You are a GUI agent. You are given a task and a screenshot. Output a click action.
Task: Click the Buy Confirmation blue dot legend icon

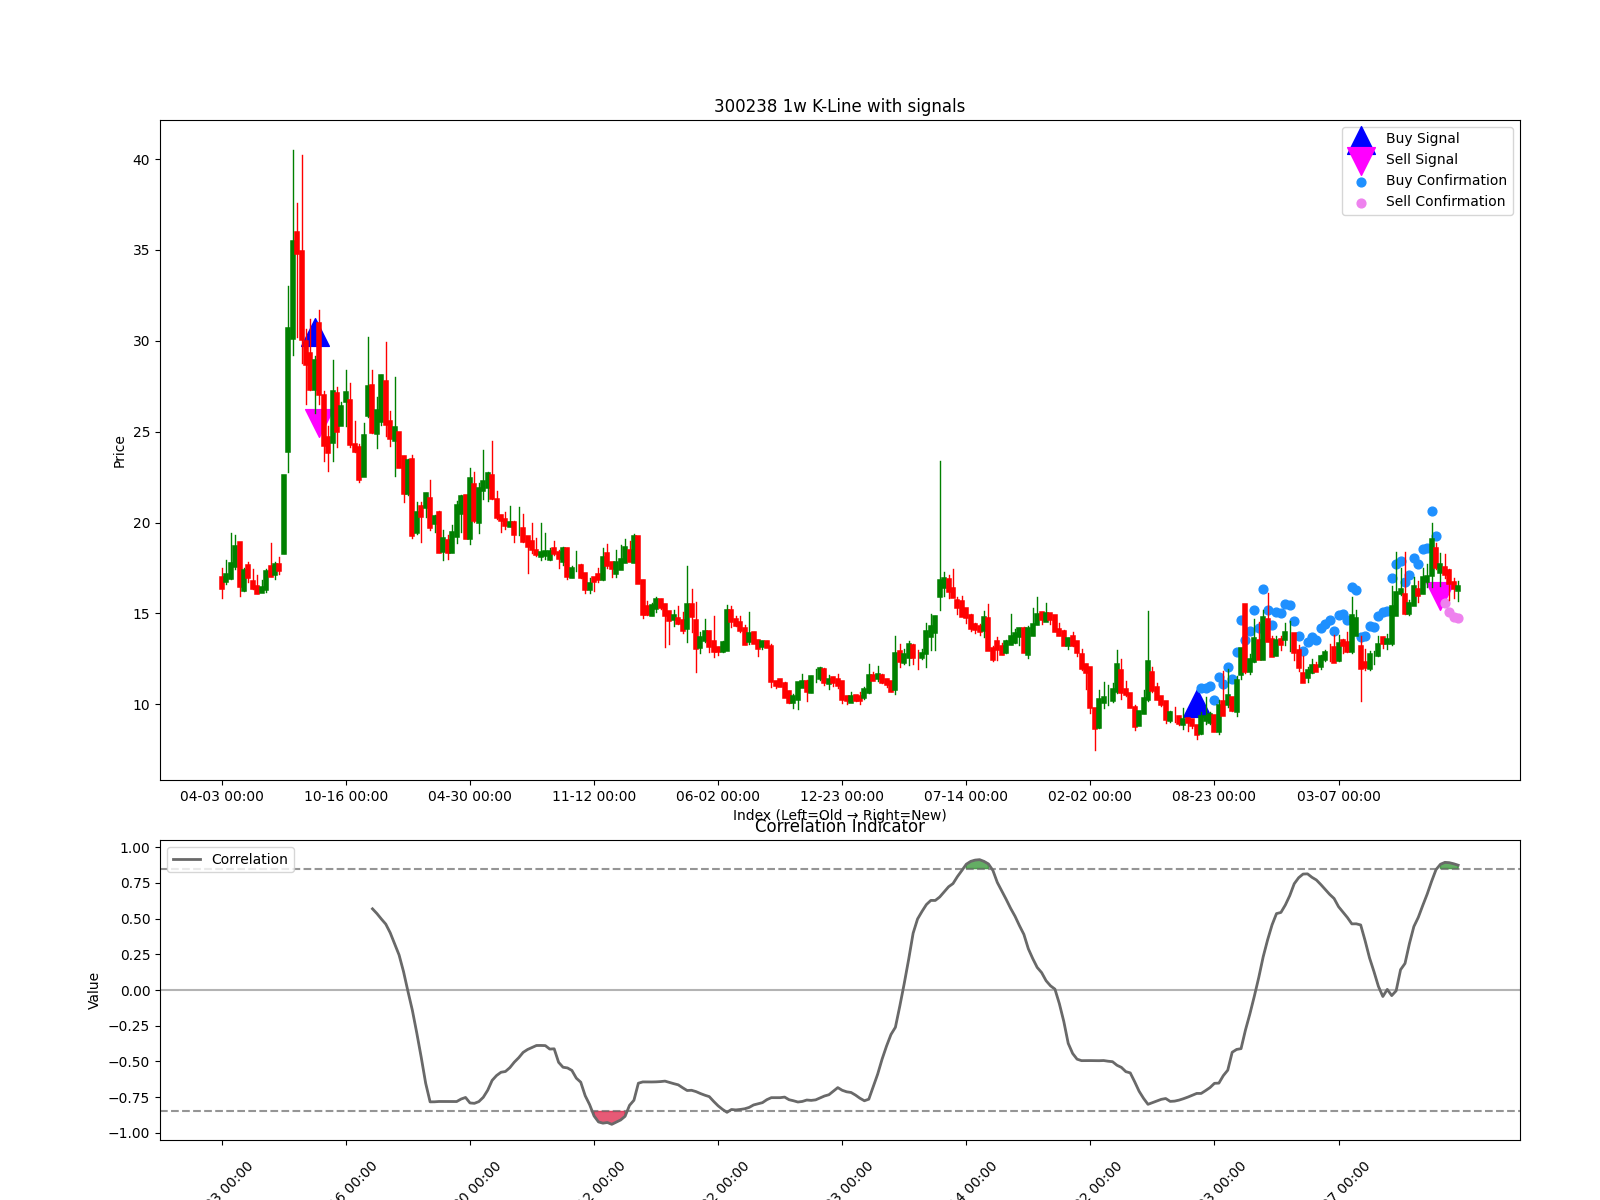coord(1361,182)
